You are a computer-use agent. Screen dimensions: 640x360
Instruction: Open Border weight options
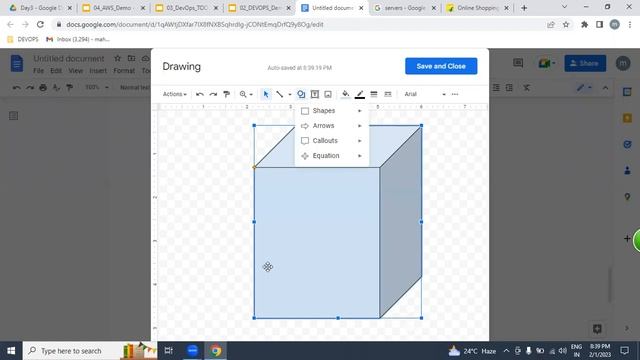pos(373,94)
